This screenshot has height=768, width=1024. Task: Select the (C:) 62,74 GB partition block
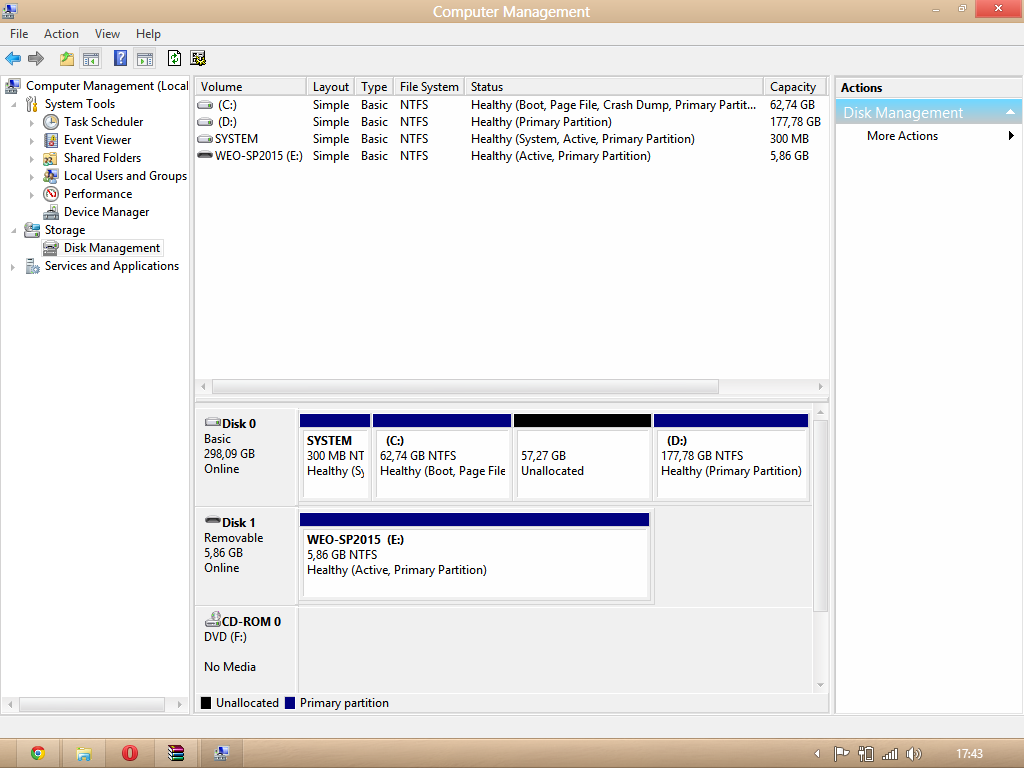click(x=442, y=457)
